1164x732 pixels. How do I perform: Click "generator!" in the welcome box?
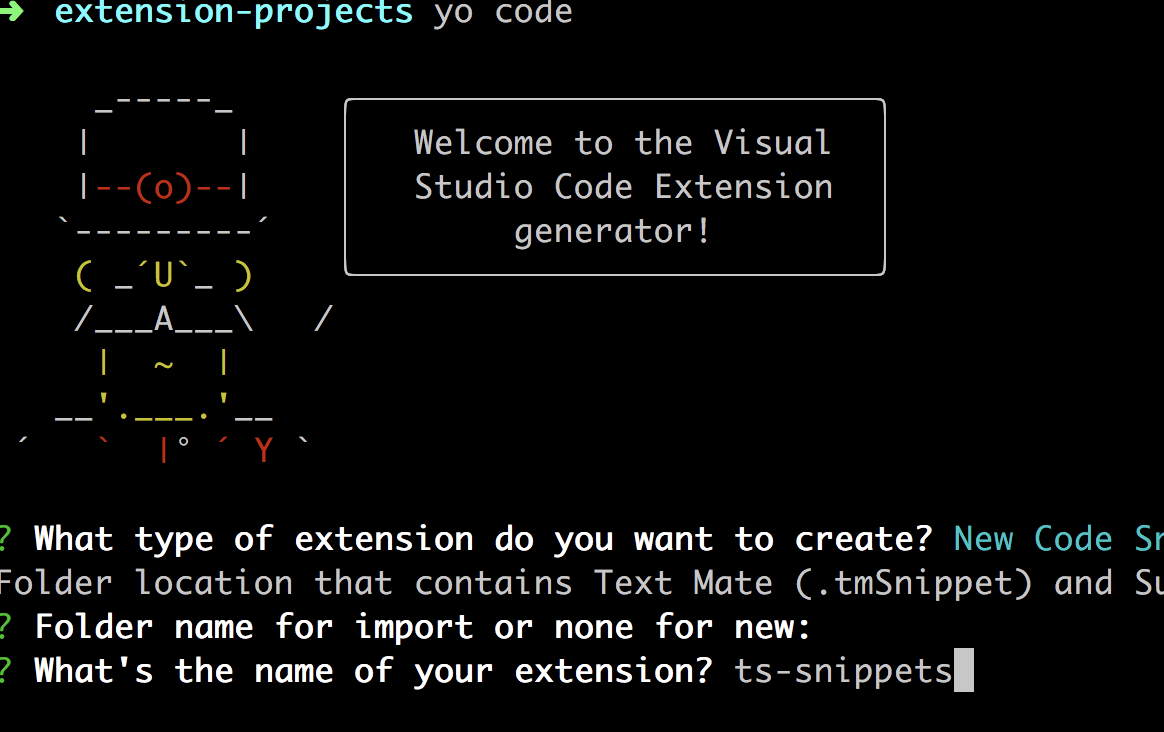pos(613,231)
